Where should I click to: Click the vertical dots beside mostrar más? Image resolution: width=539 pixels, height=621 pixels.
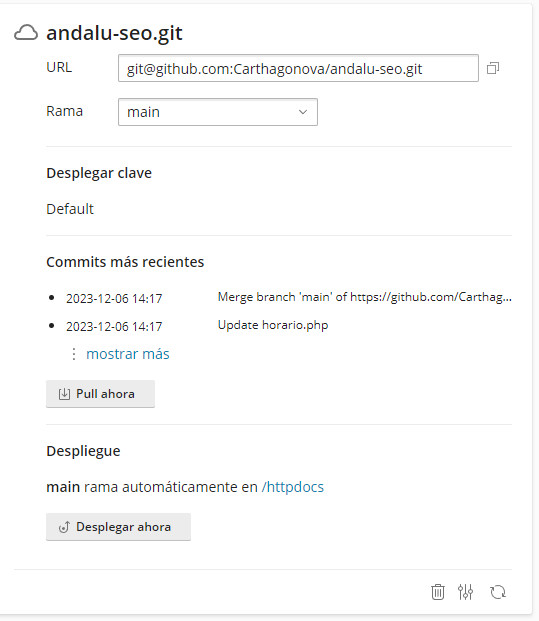pos(74,354)
